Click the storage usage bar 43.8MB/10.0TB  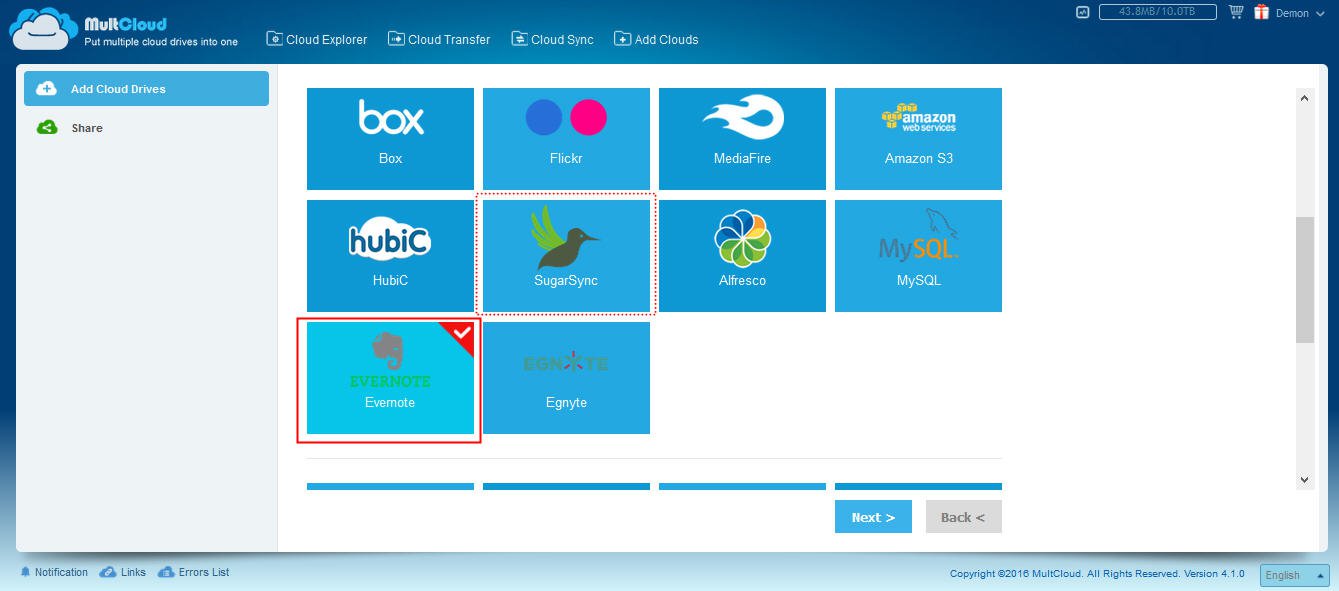pyautogui.click(x=1158, y=12)
